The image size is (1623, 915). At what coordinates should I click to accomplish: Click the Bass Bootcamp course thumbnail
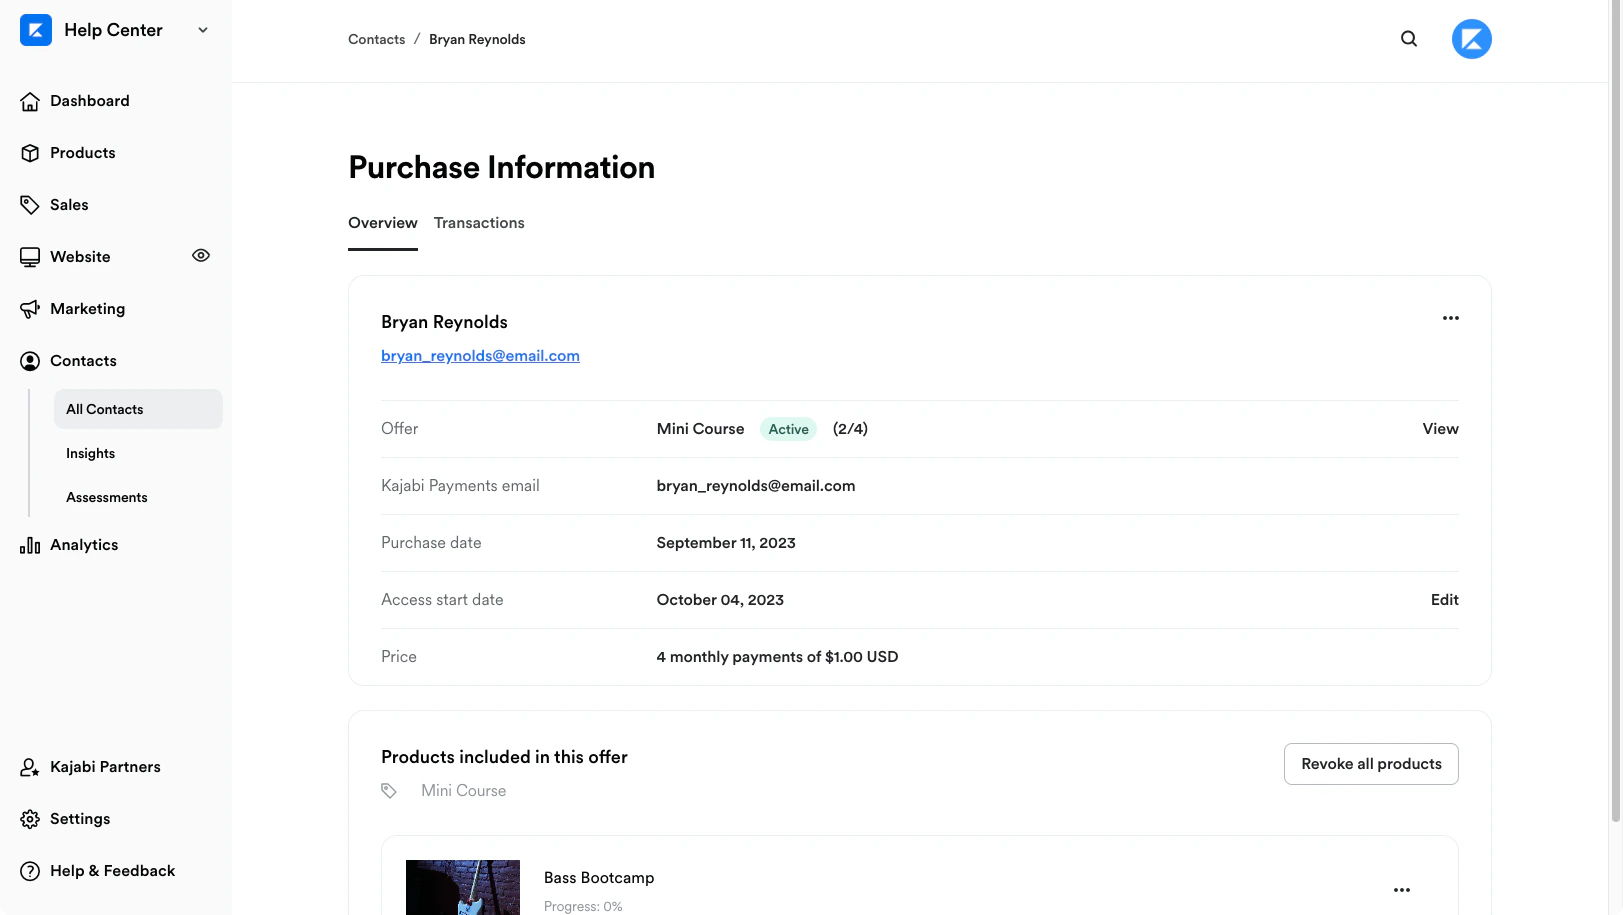[462, 889]
